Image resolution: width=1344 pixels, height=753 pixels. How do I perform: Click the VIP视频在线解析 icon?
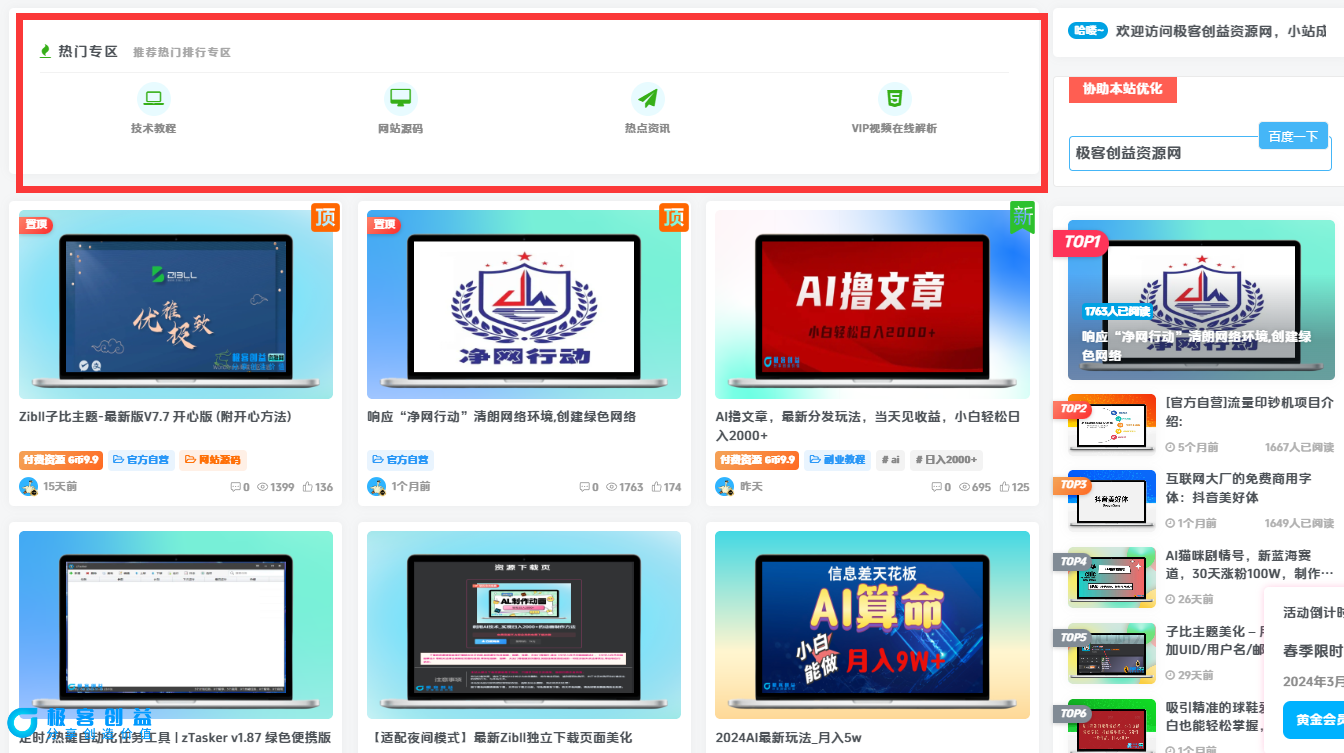[x=895, y=97]
